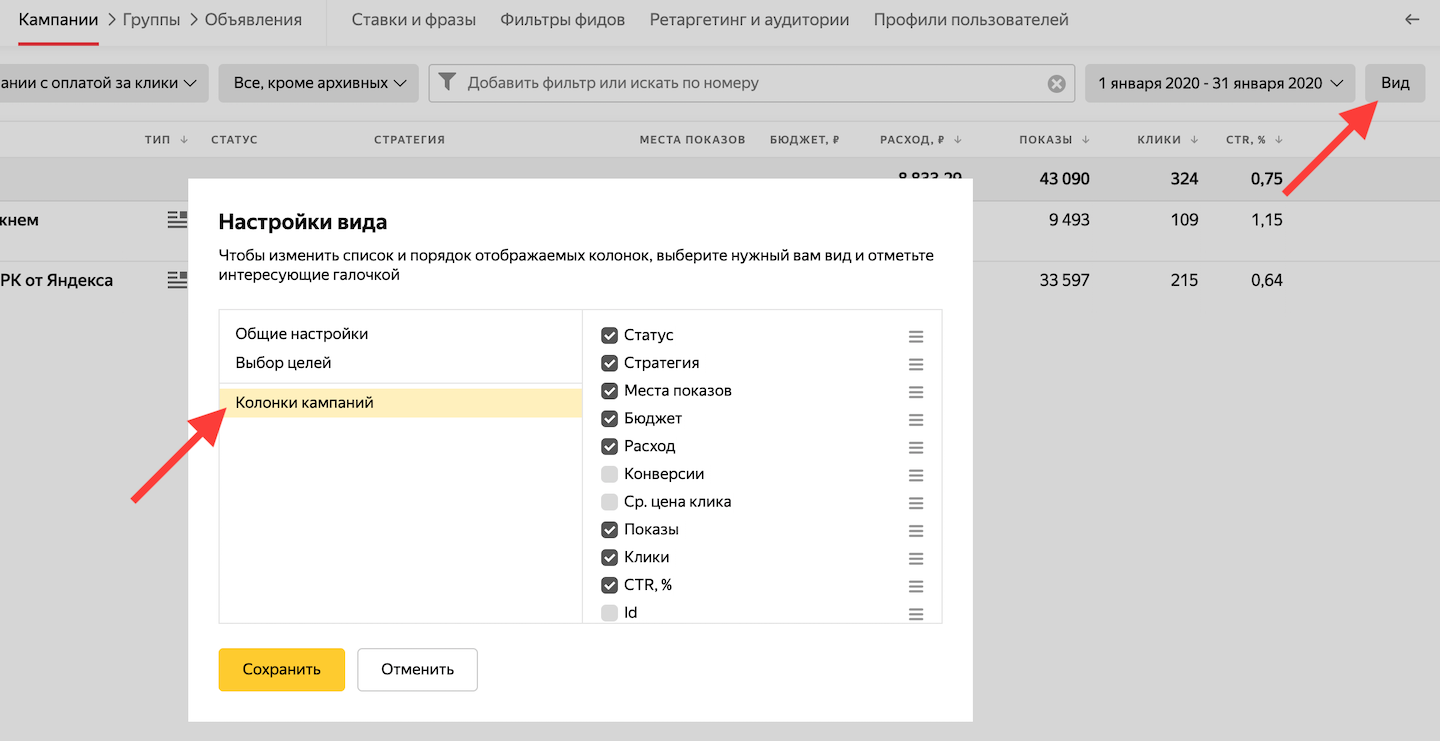This screenshot has height=741, width=1440.
Task: Click the Отменить button
Action: point(418,670)
